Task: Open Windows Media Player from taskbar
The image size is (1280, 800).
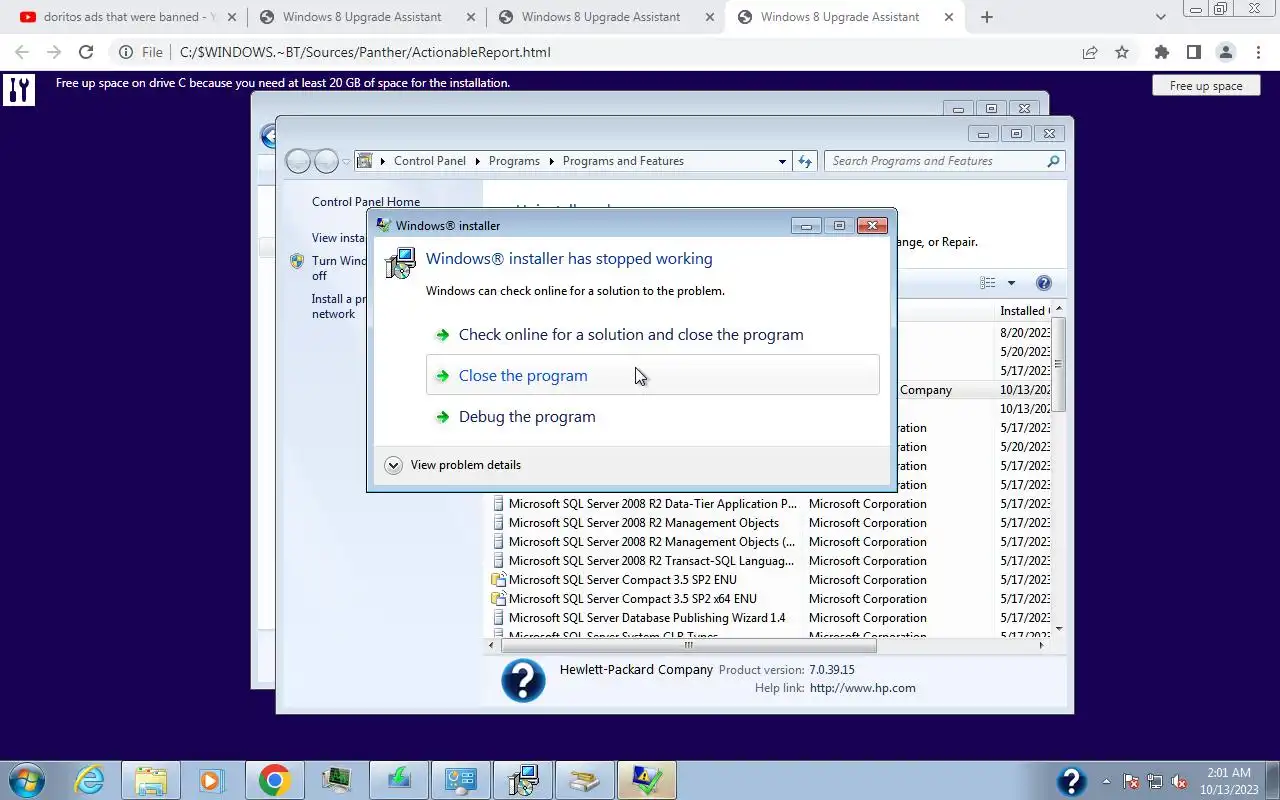Action: click(211, 780)
